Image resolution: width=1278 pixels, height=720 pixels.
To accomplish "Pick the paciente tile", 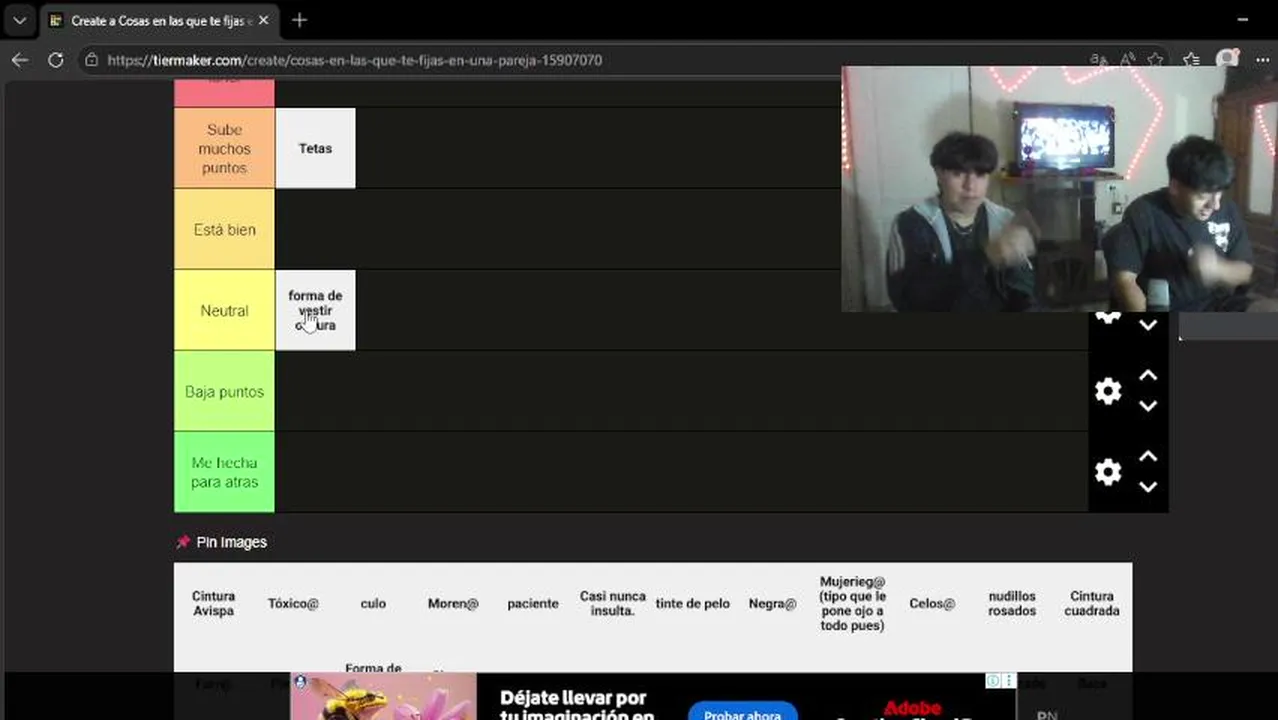I will 533,603.
